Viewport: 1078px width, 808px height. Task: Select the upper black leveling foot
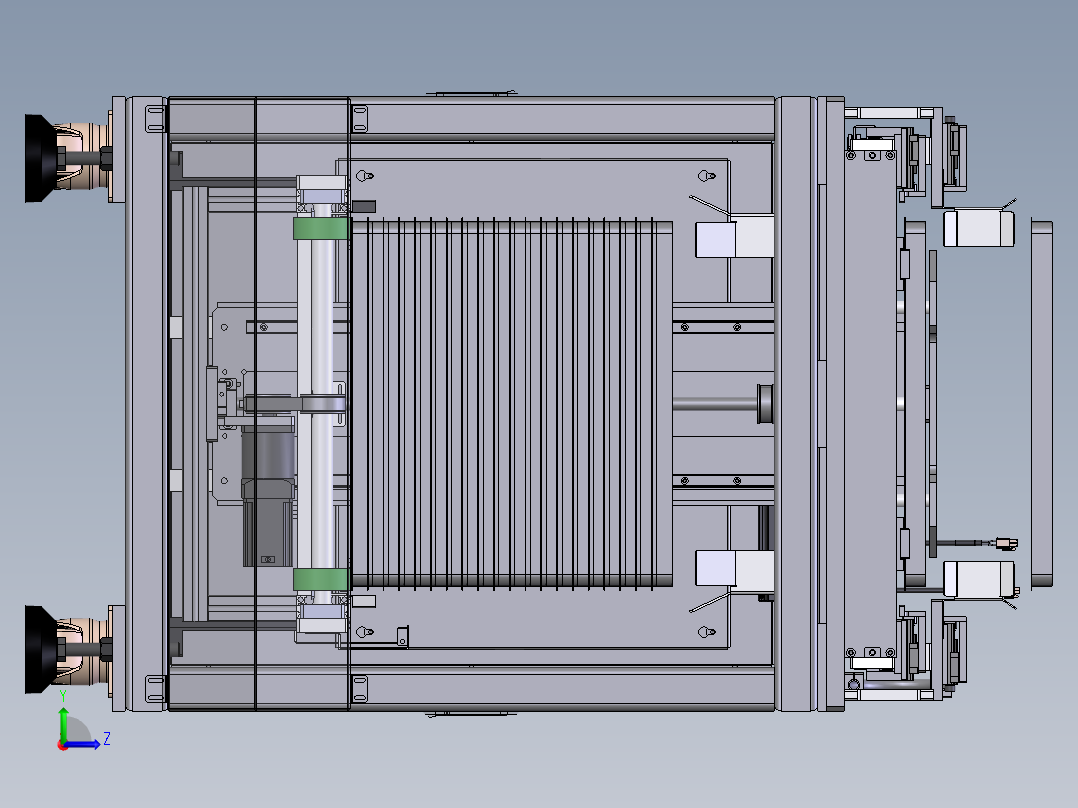point(41,158)
